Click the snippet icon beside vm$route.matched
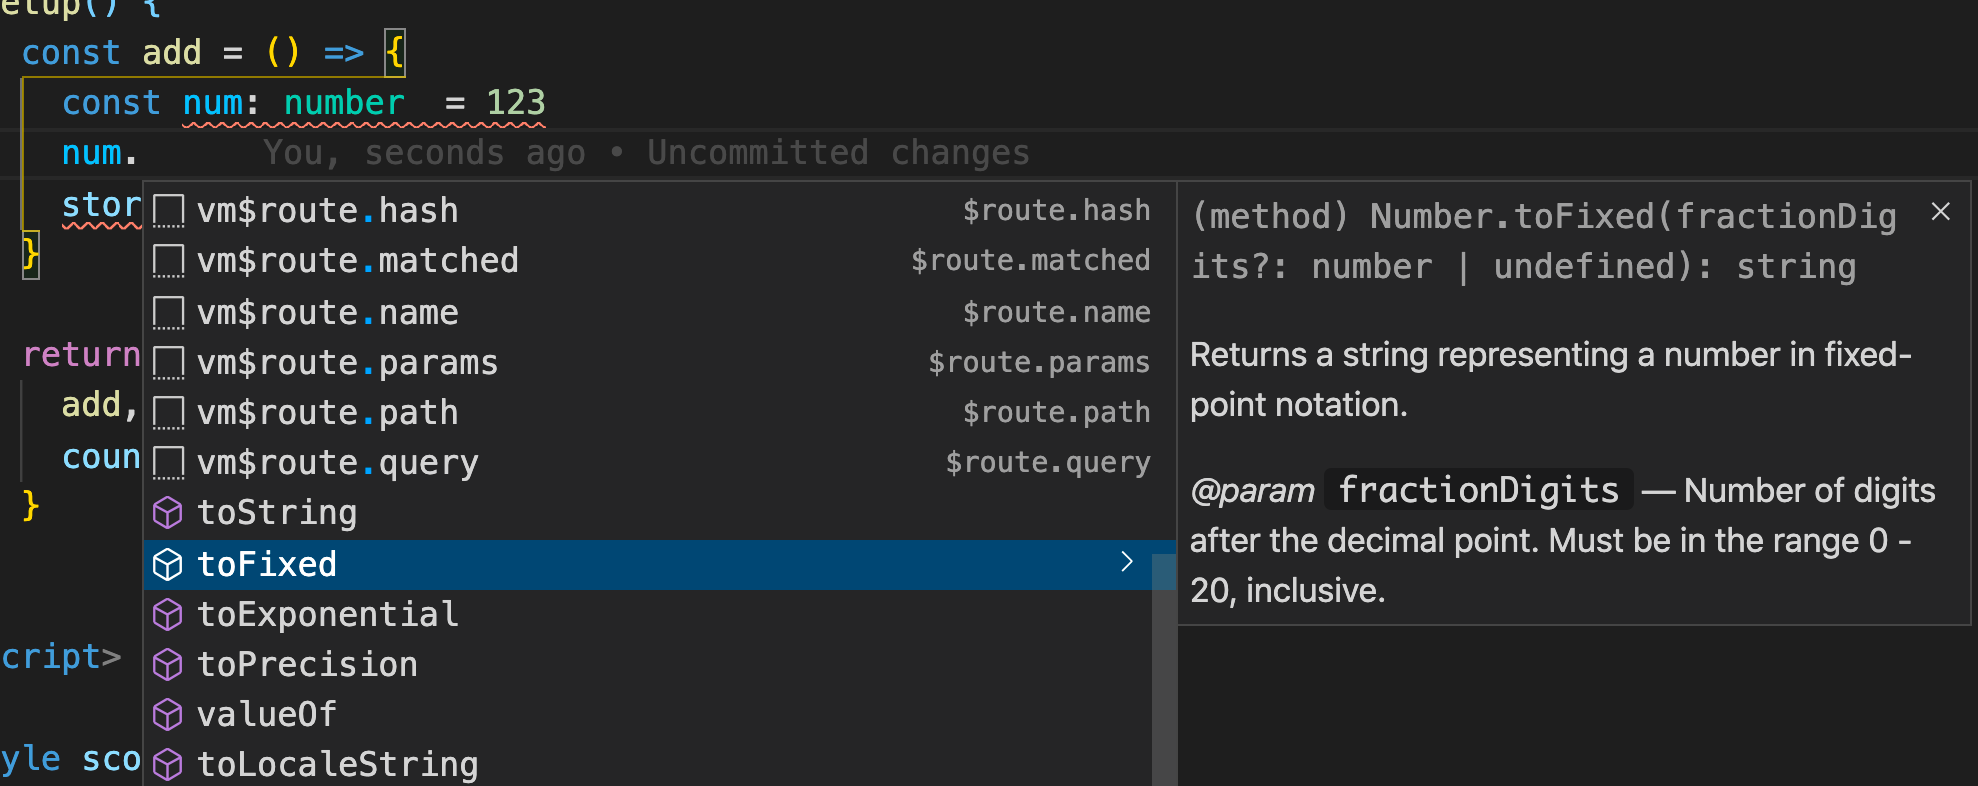The width and height of the screenshot is (1978, 786). pos(168,261)
